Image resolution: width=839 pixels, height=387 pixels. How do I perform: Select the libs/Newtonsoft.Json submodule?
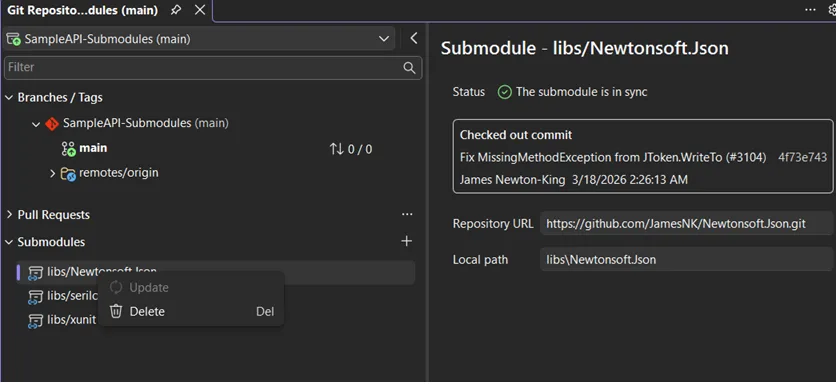point(216,272)
